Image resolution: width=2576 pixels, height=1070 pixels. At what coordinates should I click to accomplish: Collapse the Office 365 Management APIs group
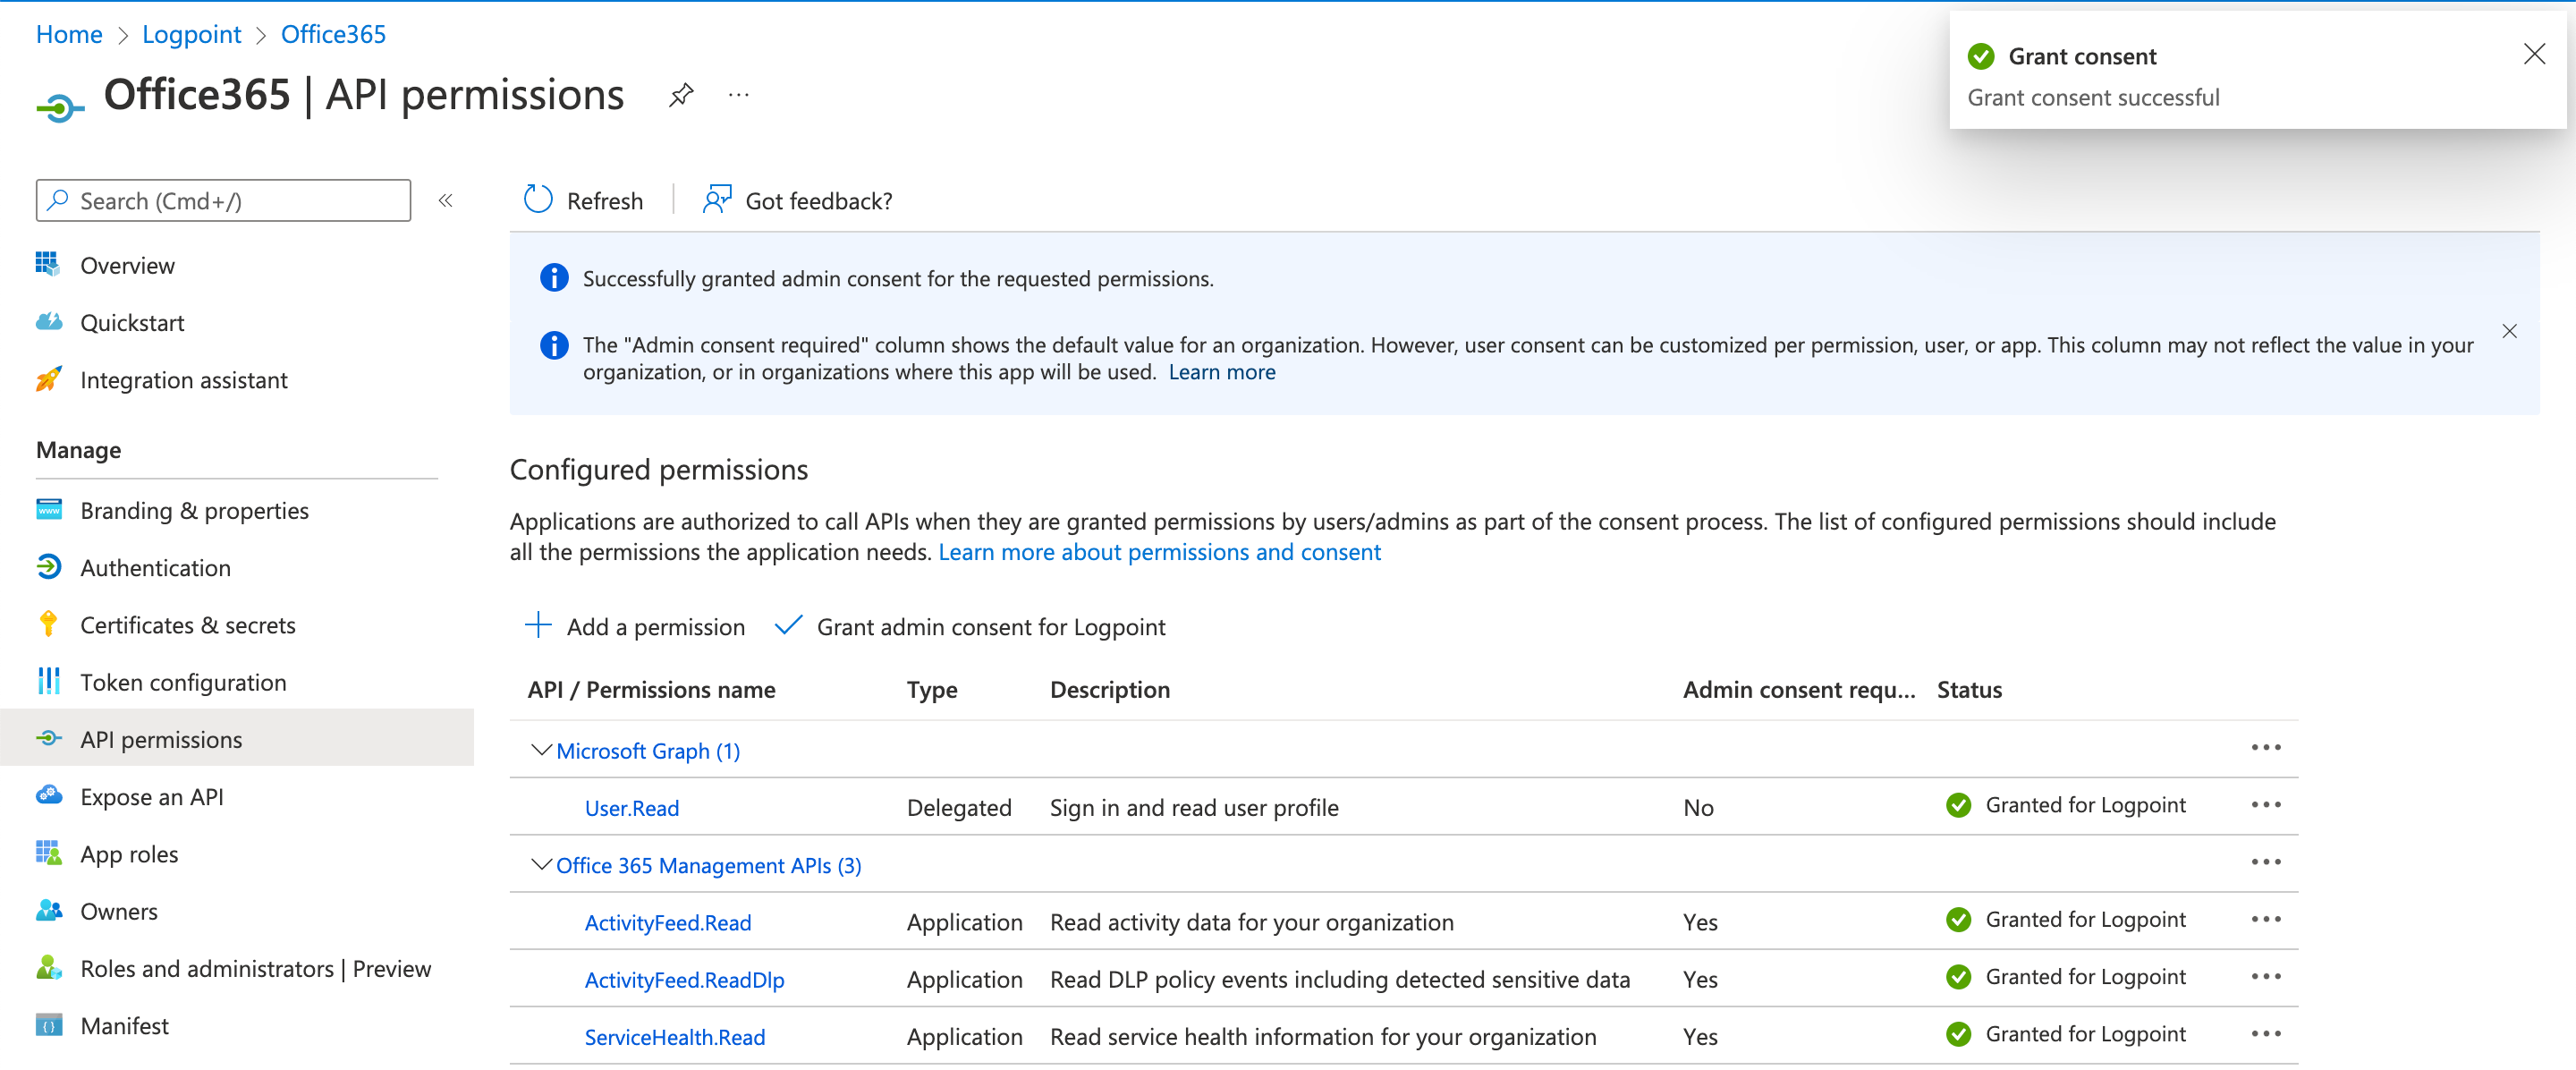pyautogui.click(x=540, y=864)
